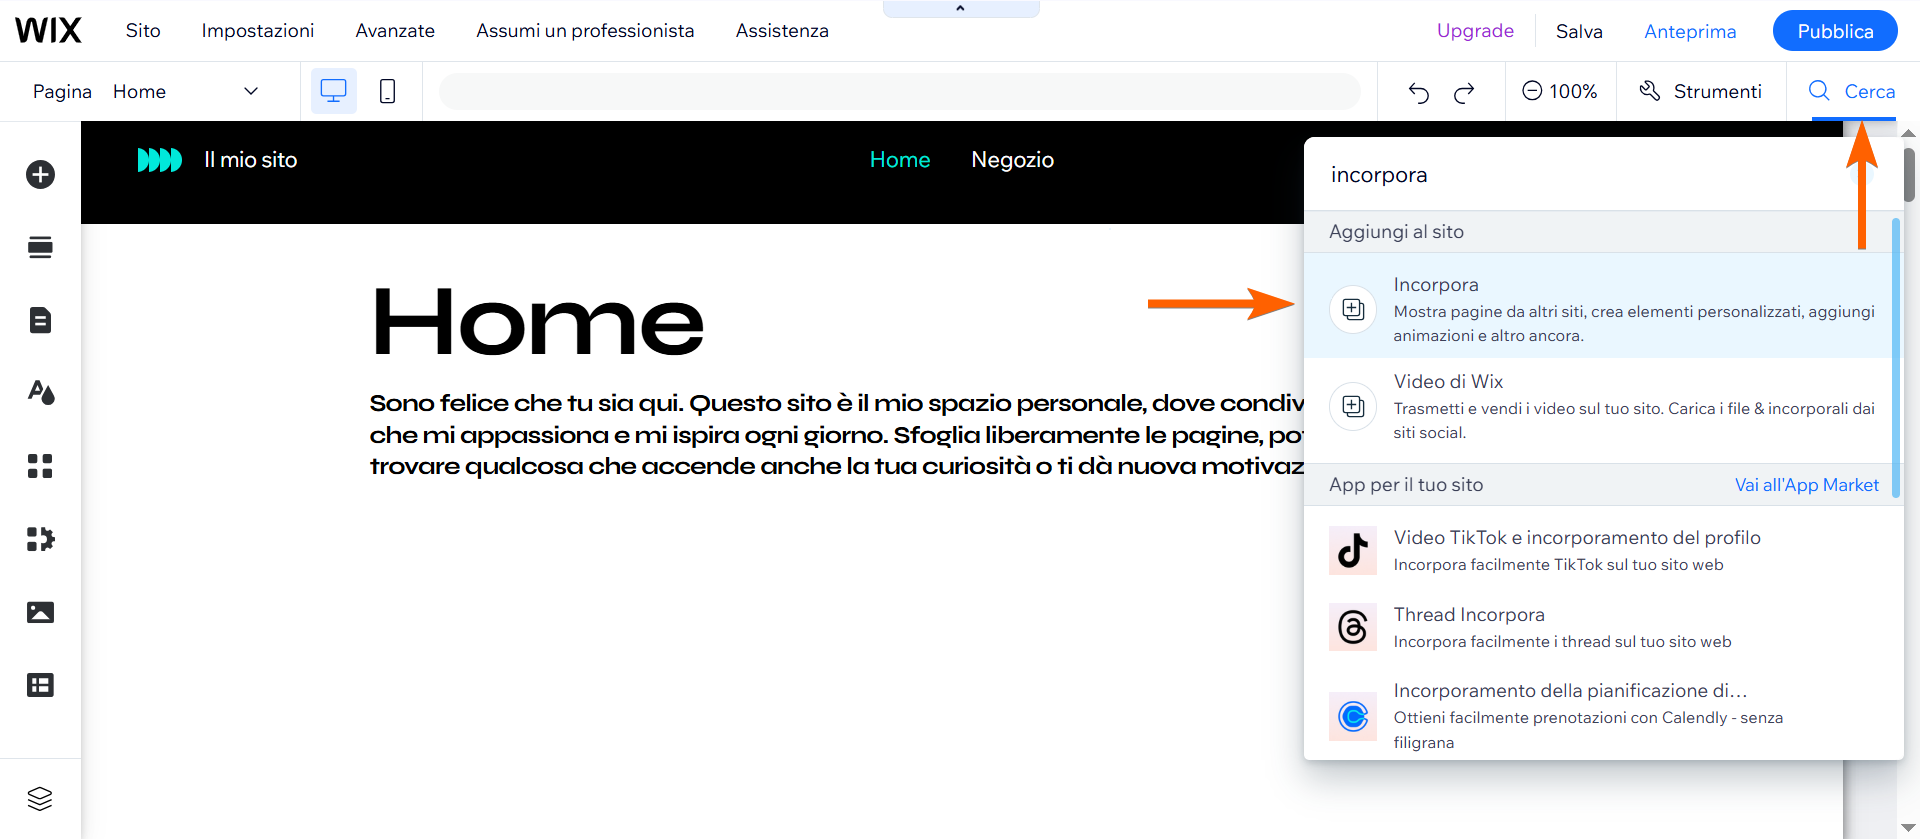Viewport: 1920px width, 839px height.
Task: Open the CMS table icon in sidebar
Action: pyautogui.click(x=40, y=685)
